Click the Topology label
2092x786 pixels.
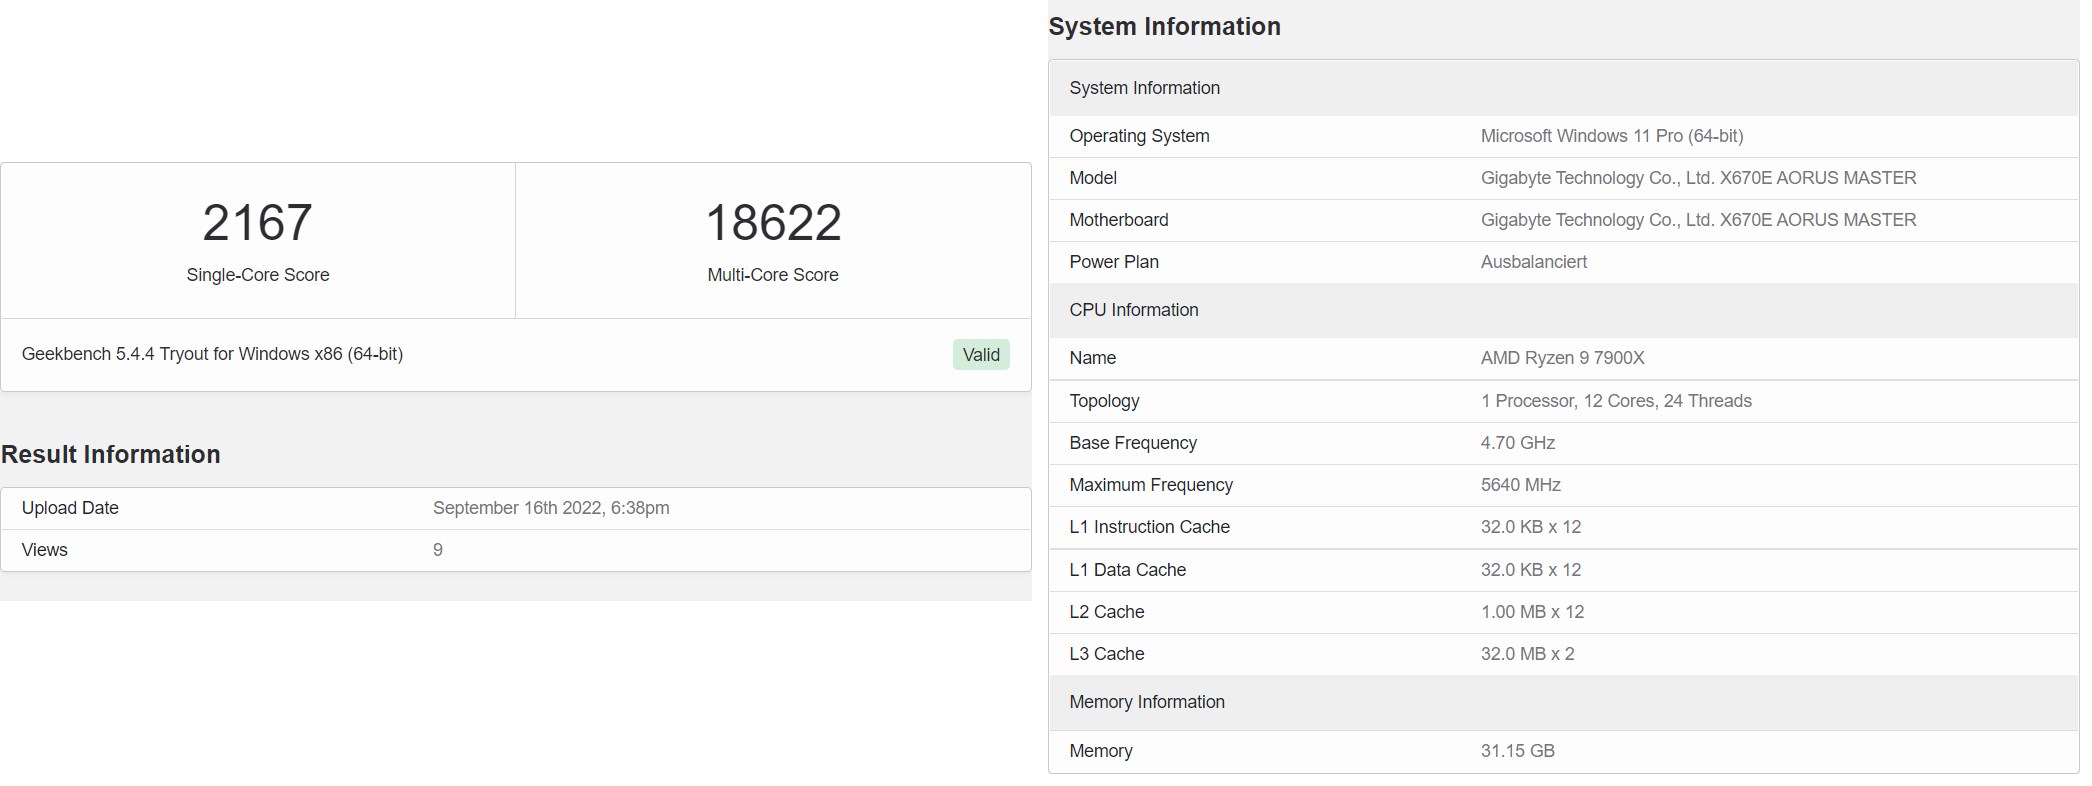1104,401
